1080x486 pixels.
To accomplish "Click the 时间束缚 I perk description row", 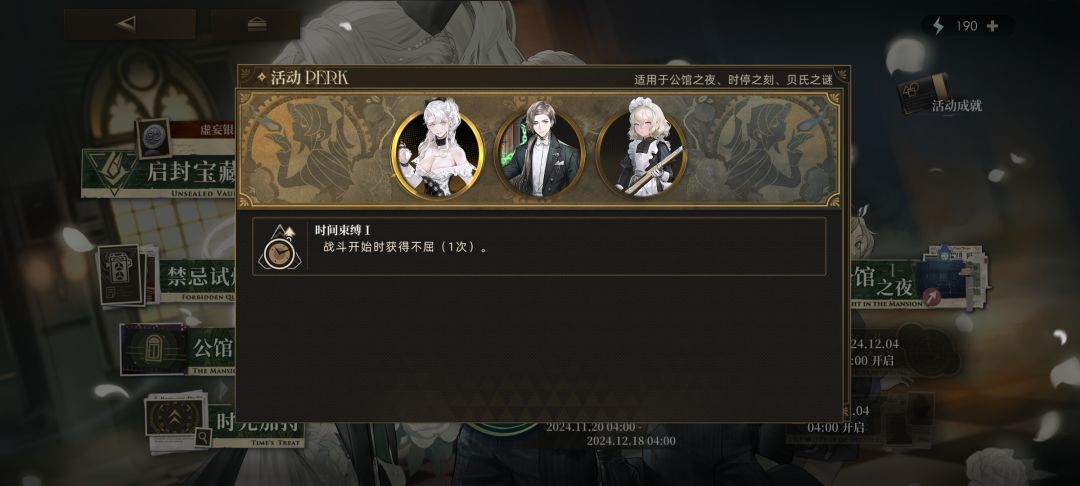I will point(539,246).
